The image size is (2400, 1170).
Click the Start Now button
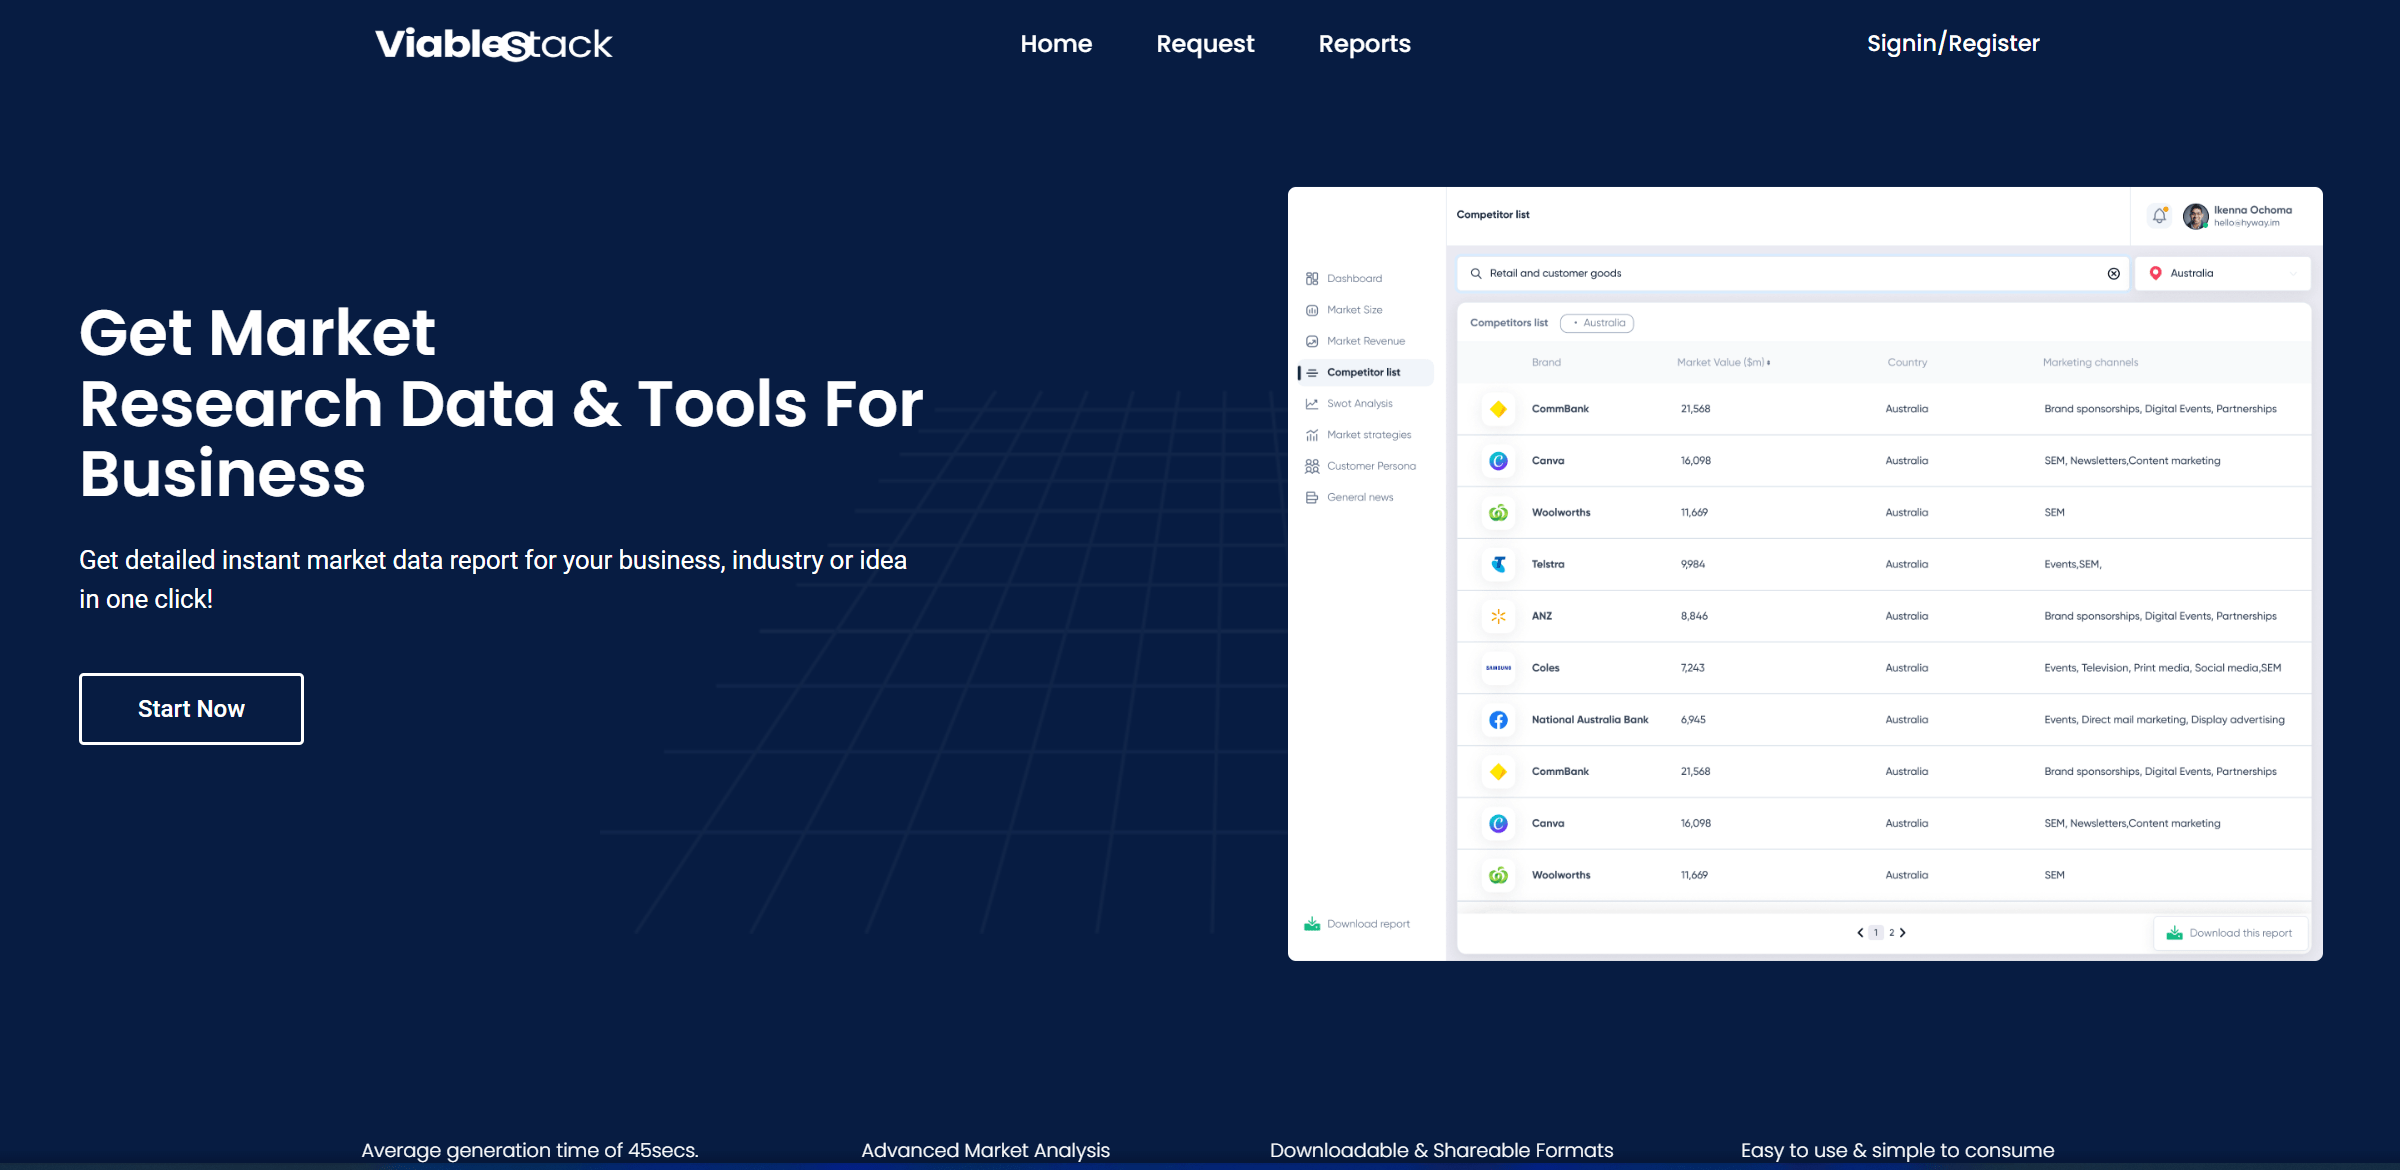click(x=191, y=709)
